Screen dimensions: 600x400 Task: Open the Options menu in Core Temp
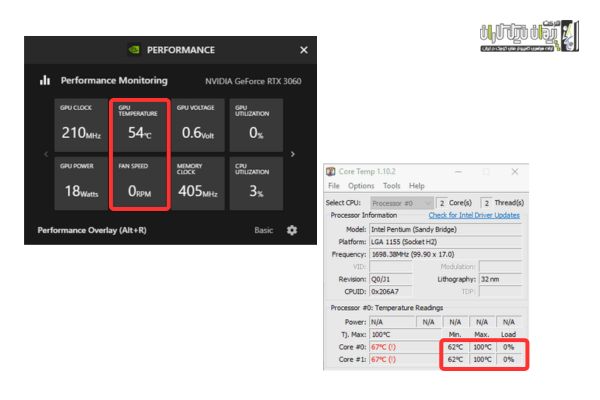click(361, 186)
